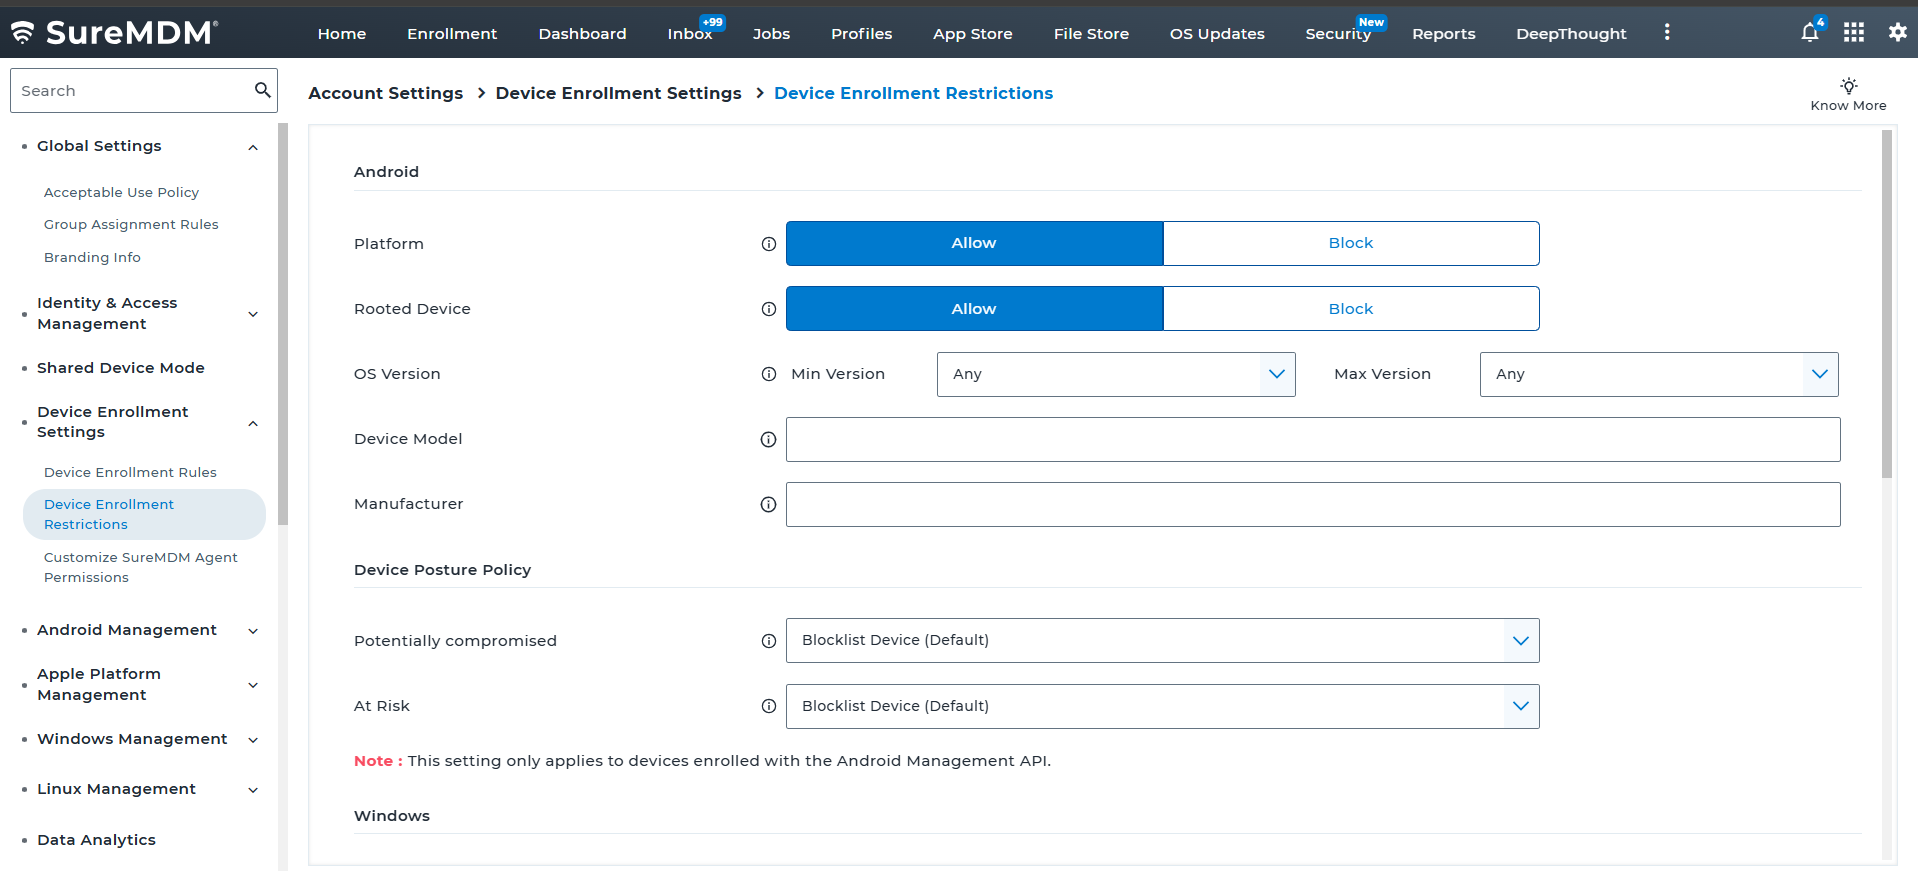Image resolution: width=1918 pixels, height=871 pixels.
Task: Set Rooted Device to Block
Action: (x=1350, y=309)
